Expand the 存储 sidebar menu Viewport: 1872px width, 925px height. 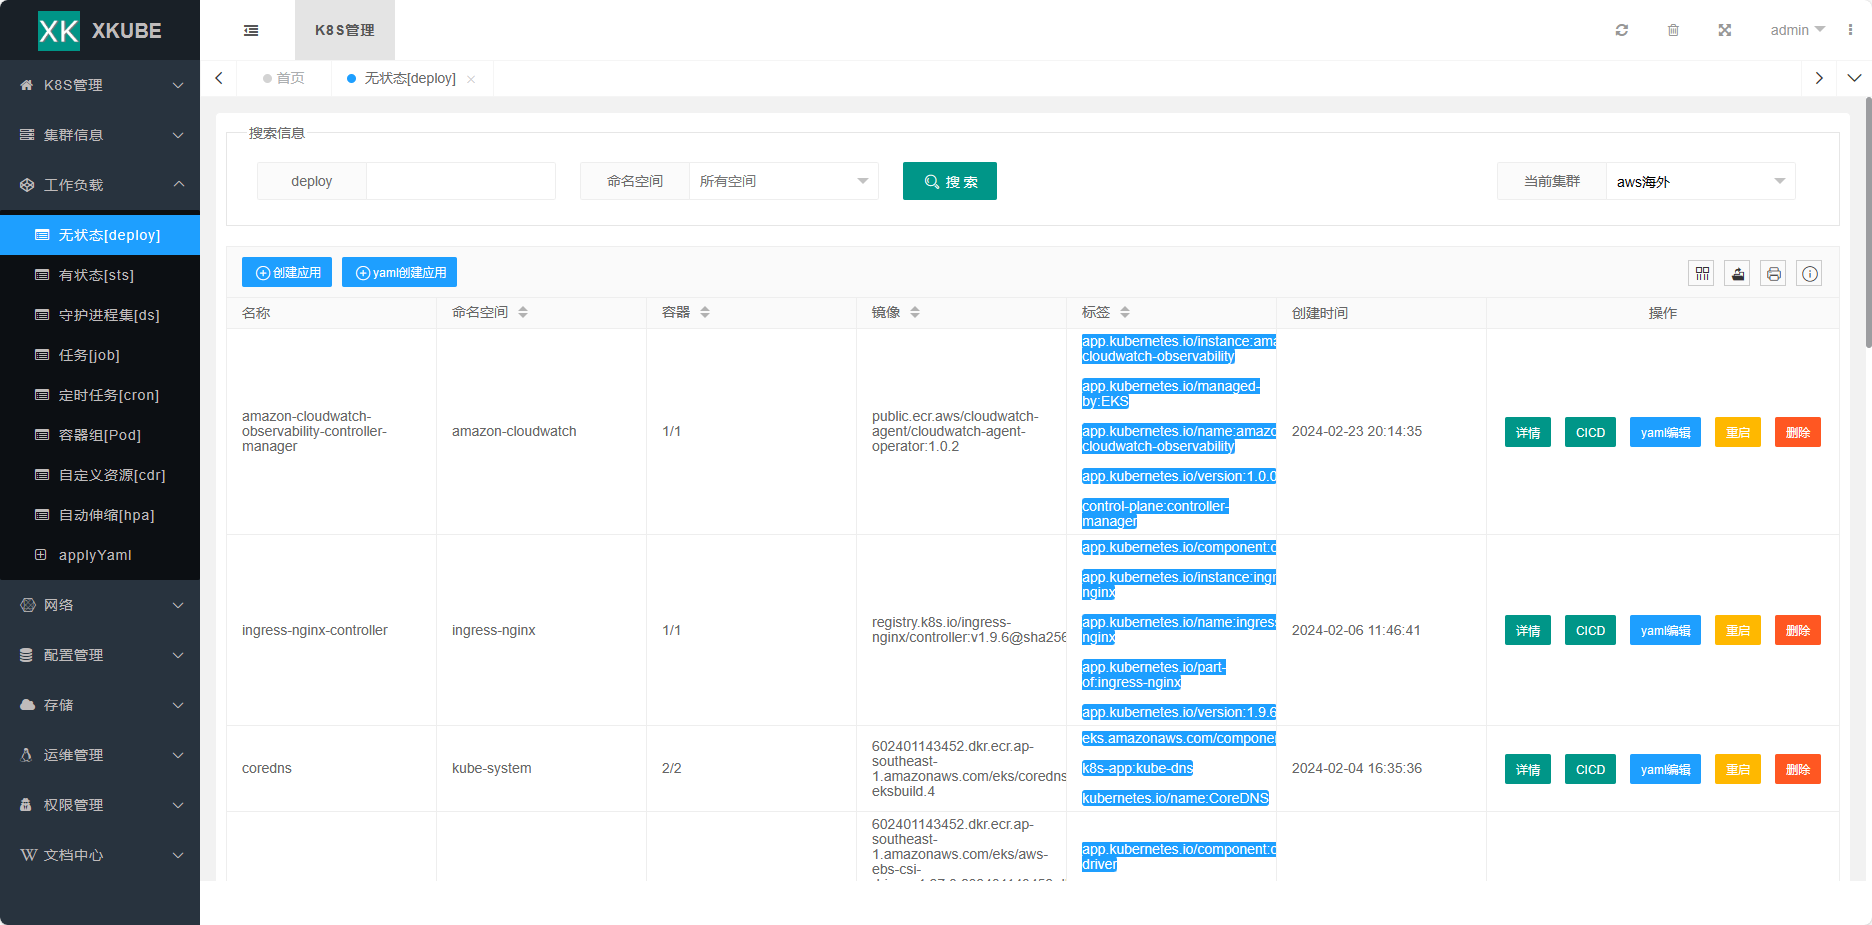pos(100,705)
